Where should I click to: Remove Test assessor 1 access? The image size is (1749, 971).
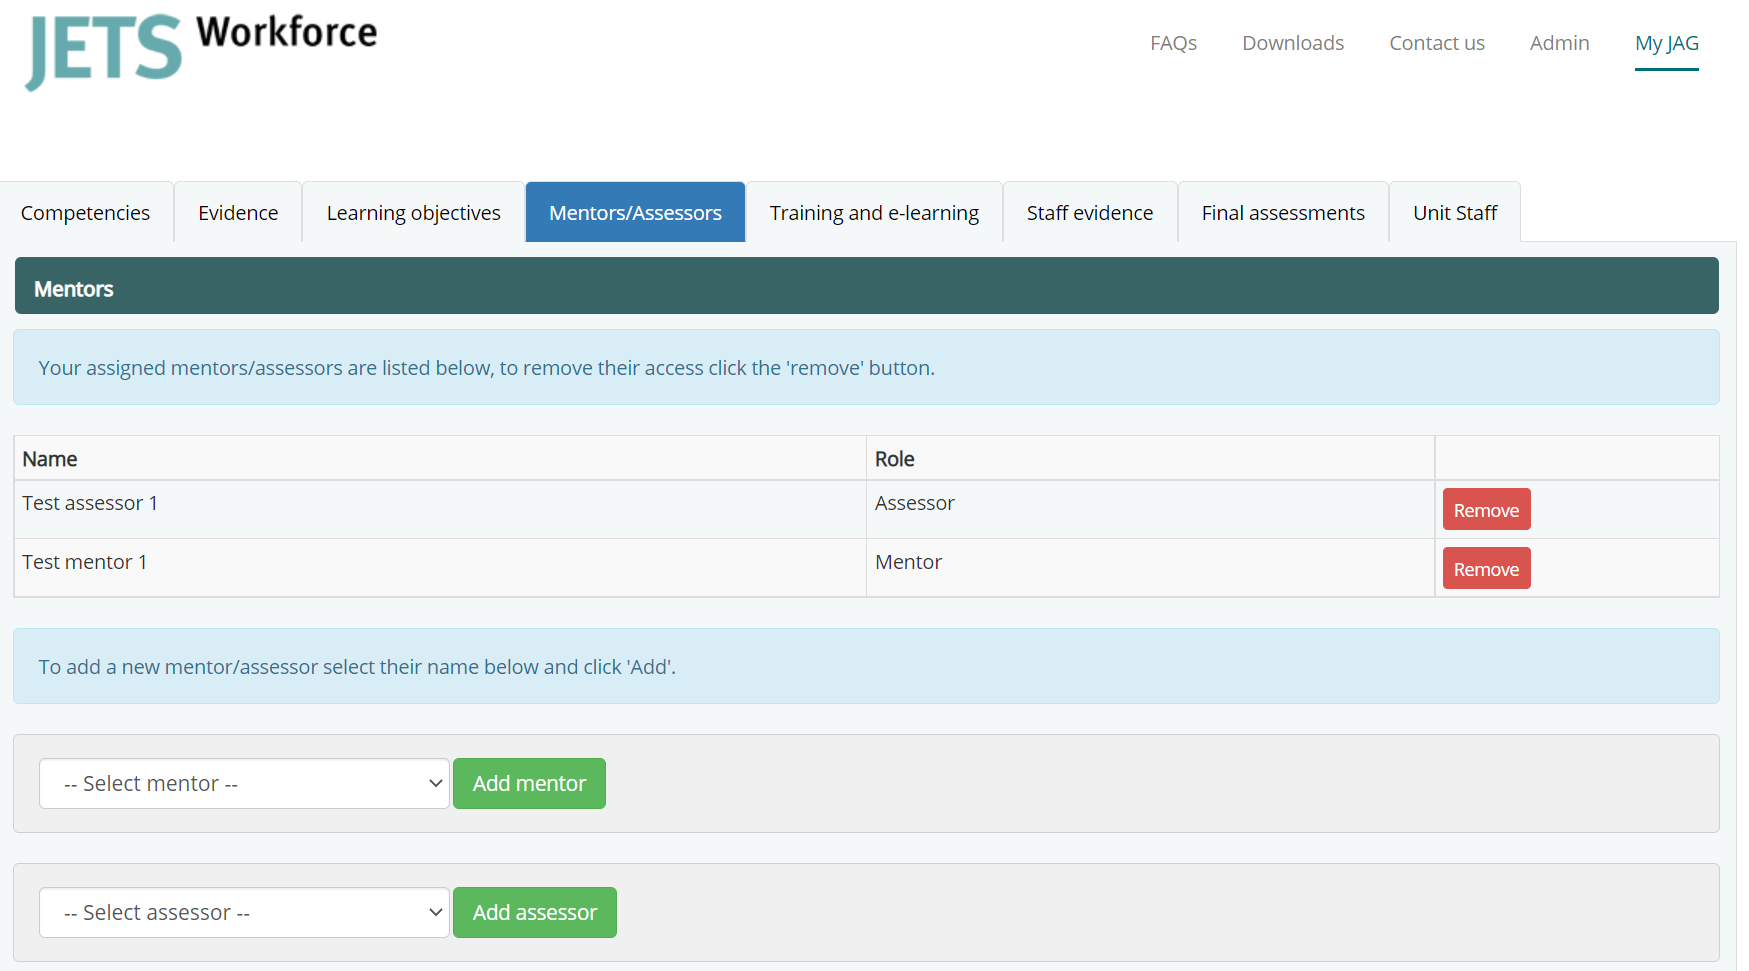(x=1486, y=510)
